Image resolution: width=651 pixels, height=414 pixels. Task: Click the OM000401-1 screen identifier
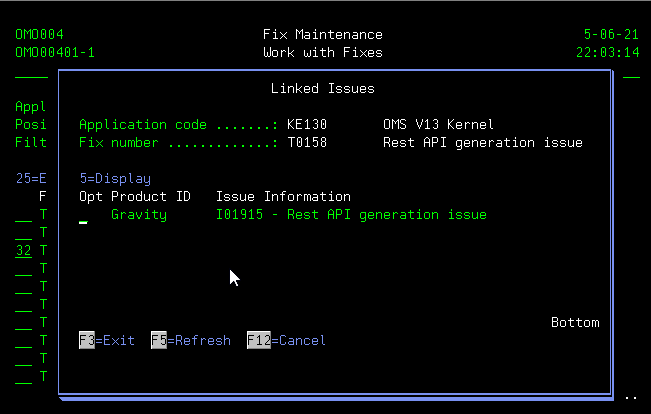coord(55,53)
